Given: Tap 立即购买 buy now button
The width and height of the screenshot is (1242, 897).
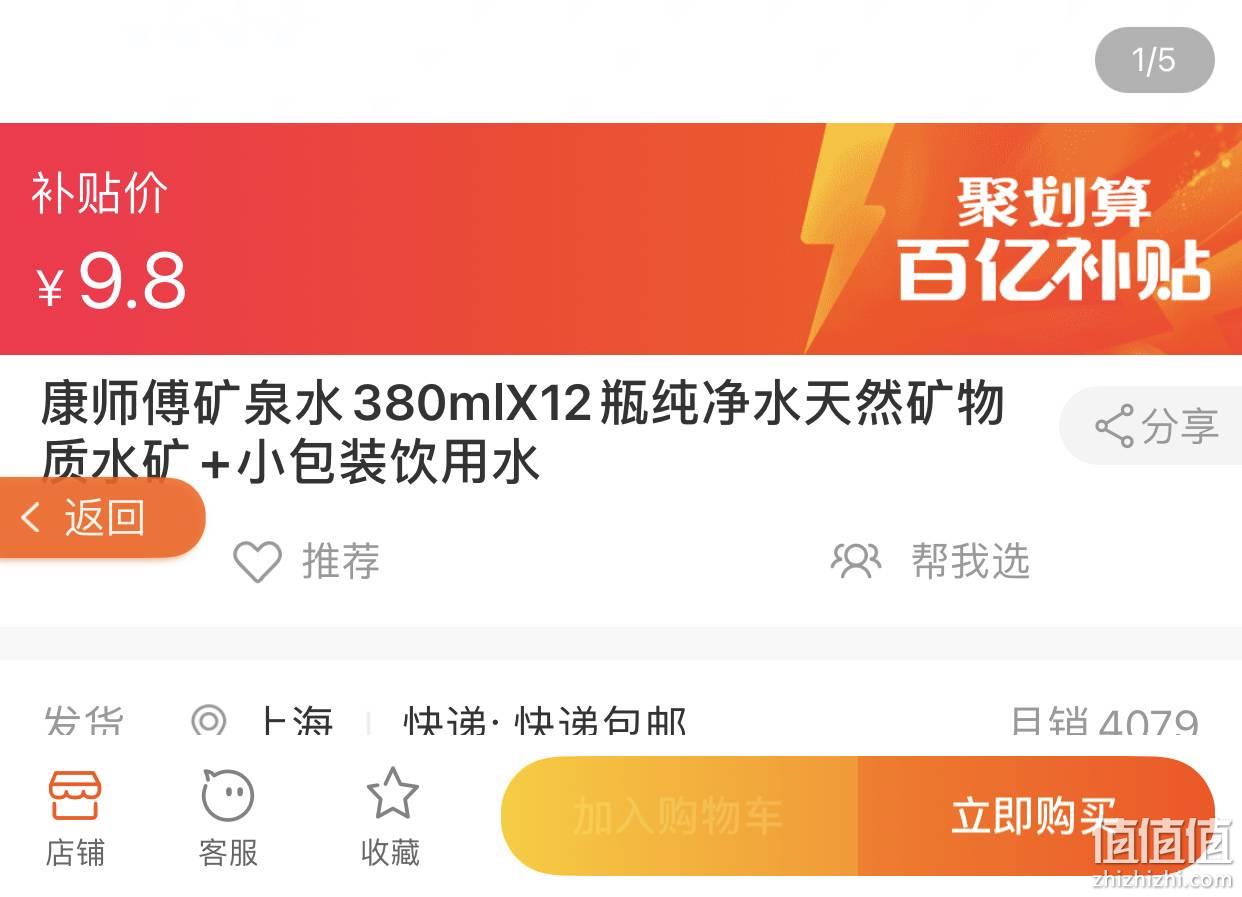Looking at the screenshot, I should [1036, 816].
